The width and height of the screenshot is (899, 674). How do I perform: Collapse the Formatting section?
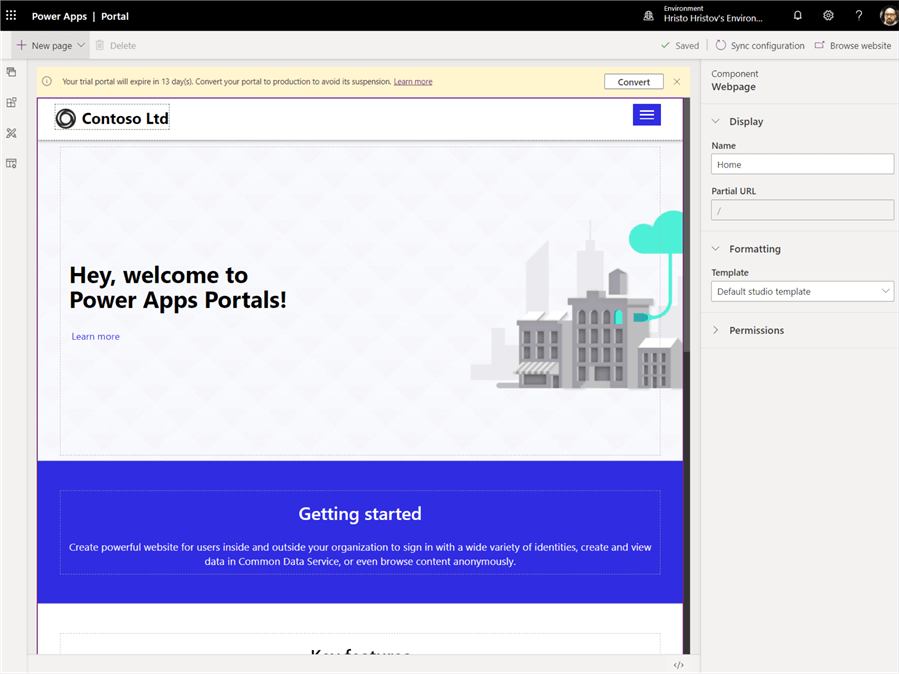tap(716, 248)
